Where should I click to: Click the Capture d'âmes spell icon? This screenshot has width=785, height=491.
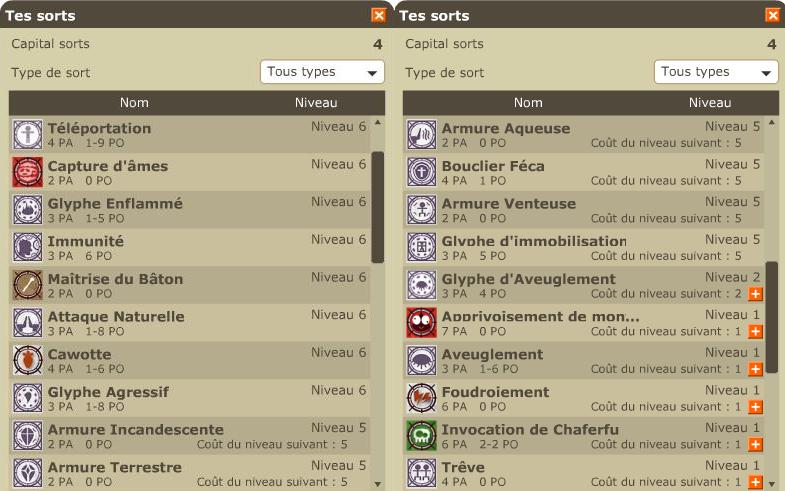[28, 172]
